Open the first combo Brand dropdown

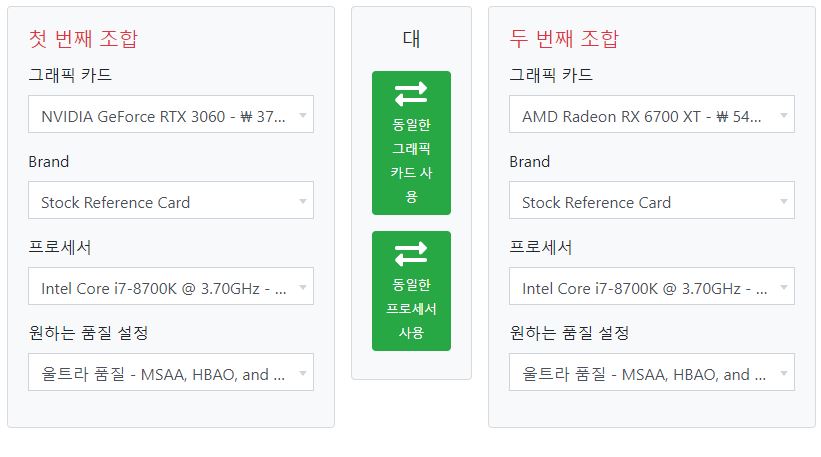171,200
